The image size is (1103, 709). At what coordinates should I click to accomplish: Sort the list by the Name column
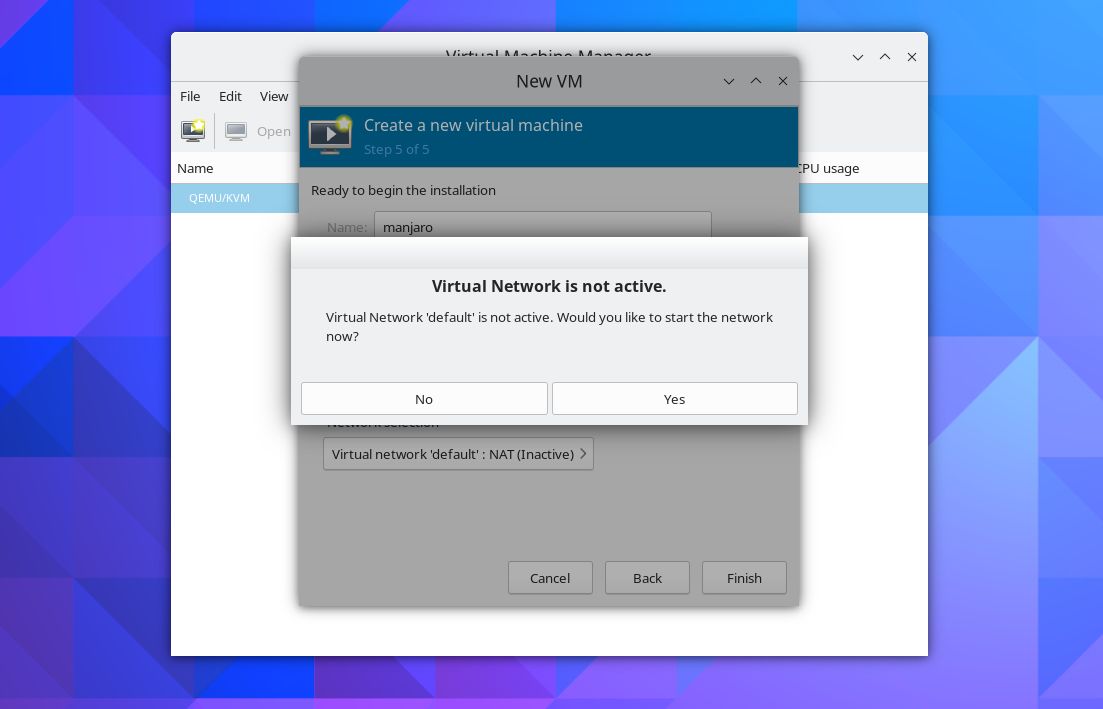click(196, 168)
